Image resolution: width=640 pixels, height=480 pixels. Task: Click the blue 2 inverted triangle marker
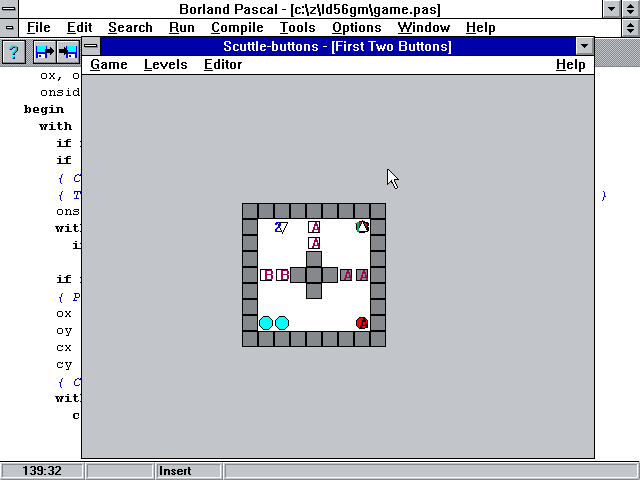281,227
